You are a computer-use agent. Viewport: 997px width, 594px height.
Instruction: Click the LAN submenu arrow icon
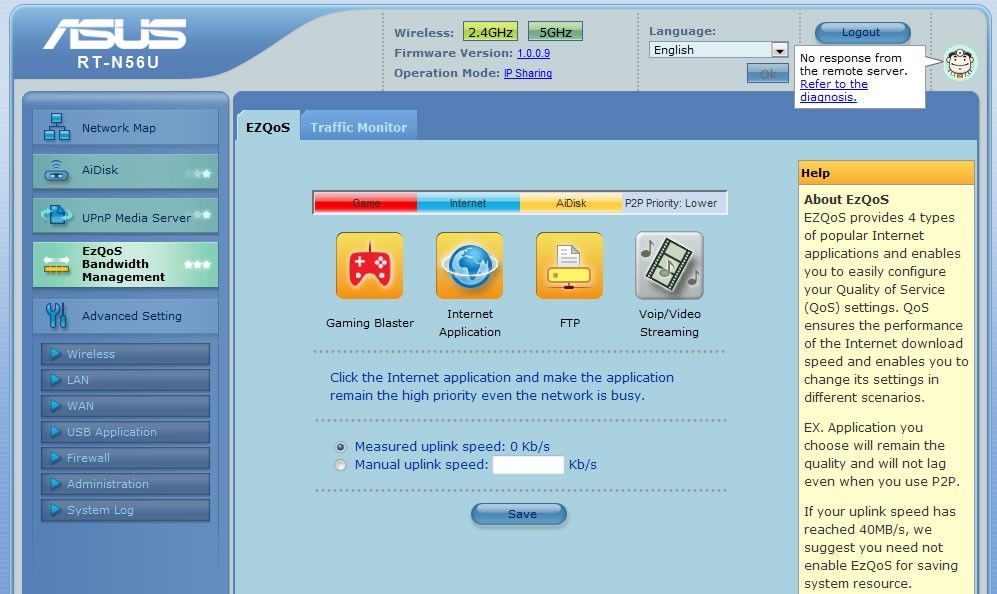(55, 380)
